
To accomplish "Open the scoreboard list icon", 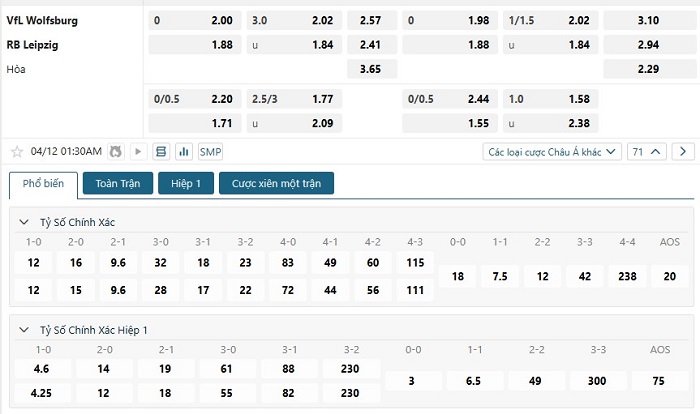I will pos(161,152).
